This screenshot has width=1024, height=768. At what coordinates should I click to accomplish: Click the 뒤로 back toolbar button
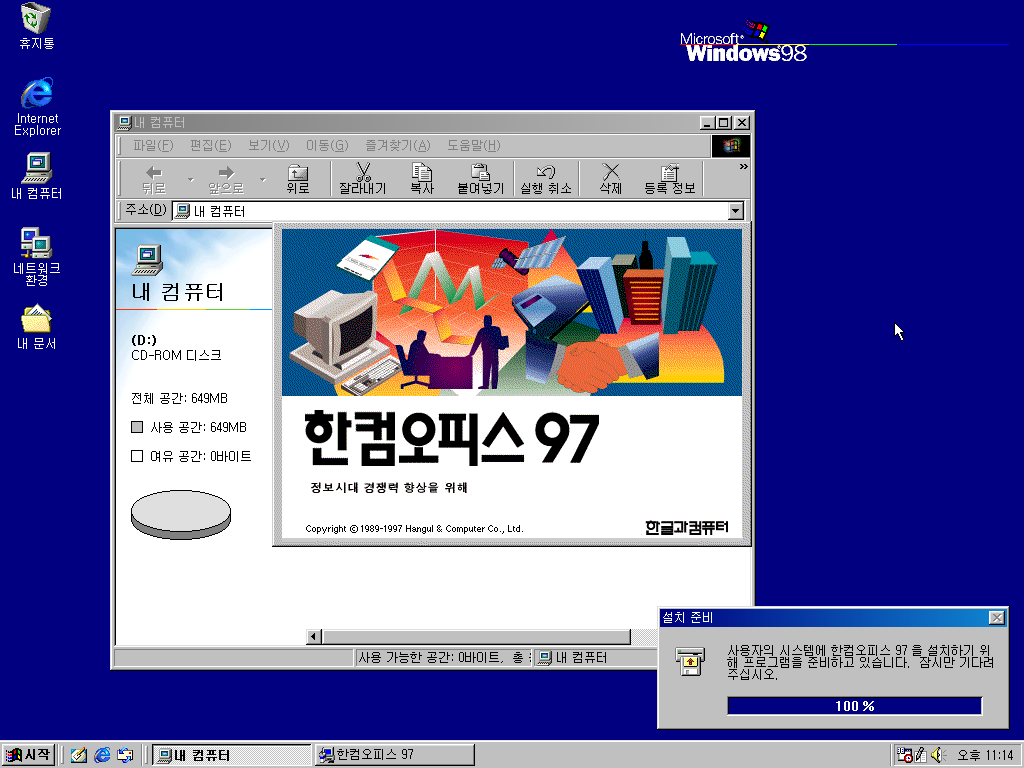(x=153, y=179)
